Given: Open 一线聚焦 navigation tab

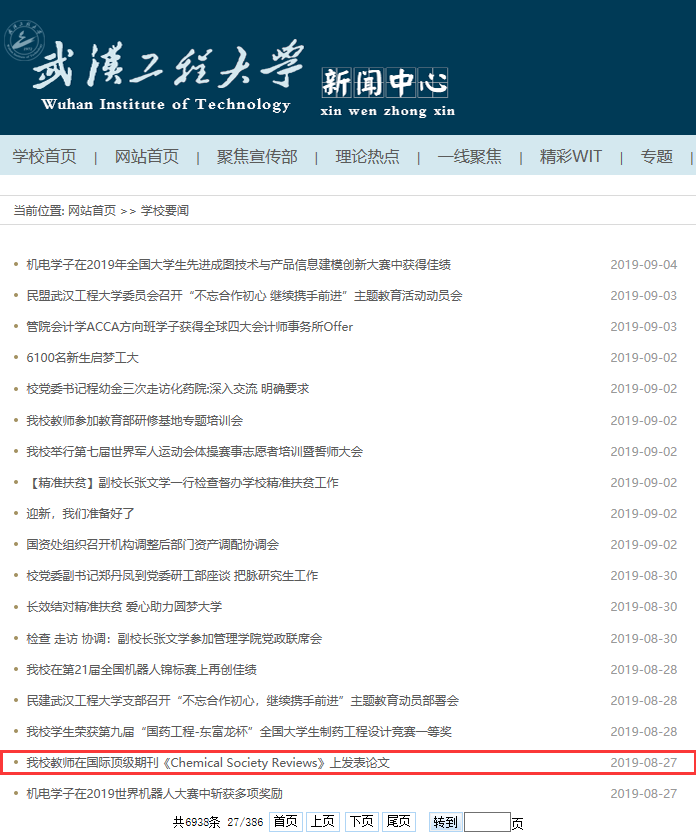Looking at the screenshot, I should pos(469,156).
